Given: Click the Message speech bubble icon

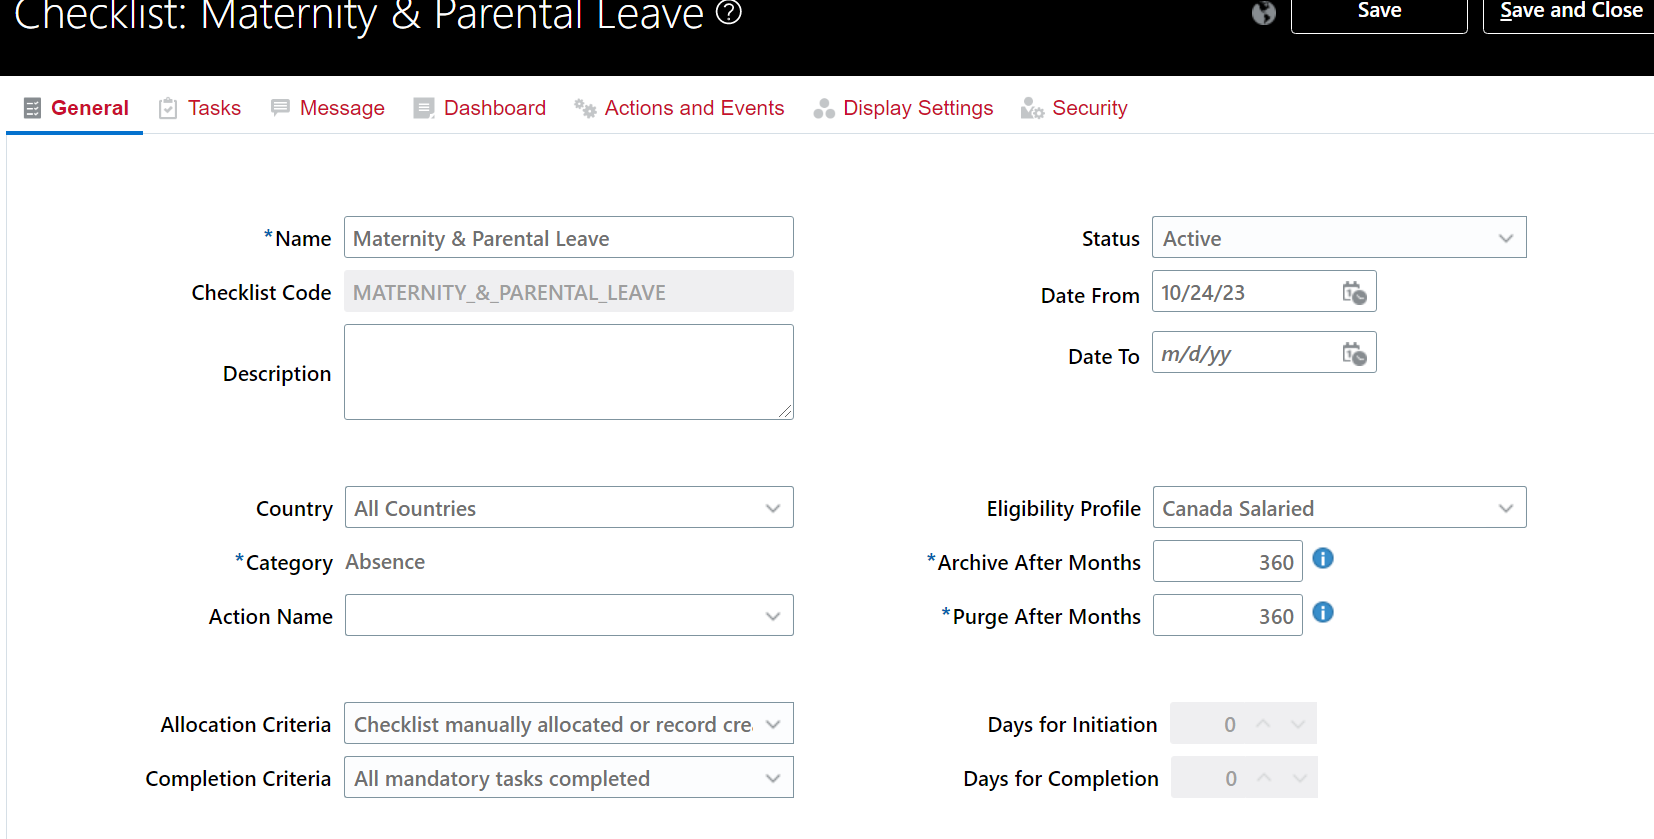Looking at the screenshot, I should [x=281, y=107].
